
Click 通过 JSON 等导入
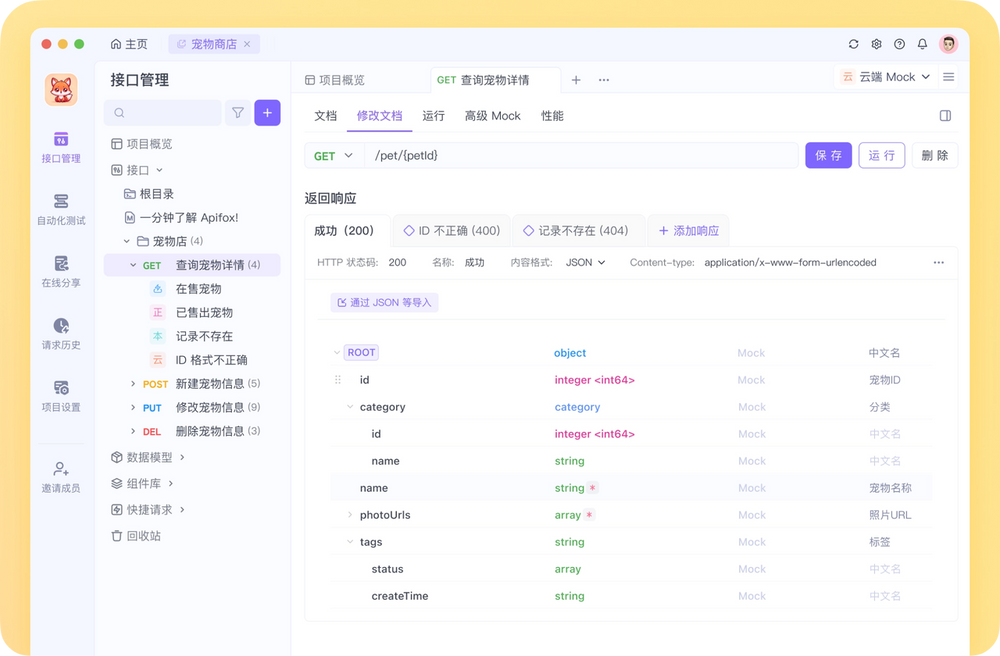click(x=384, y=301)
